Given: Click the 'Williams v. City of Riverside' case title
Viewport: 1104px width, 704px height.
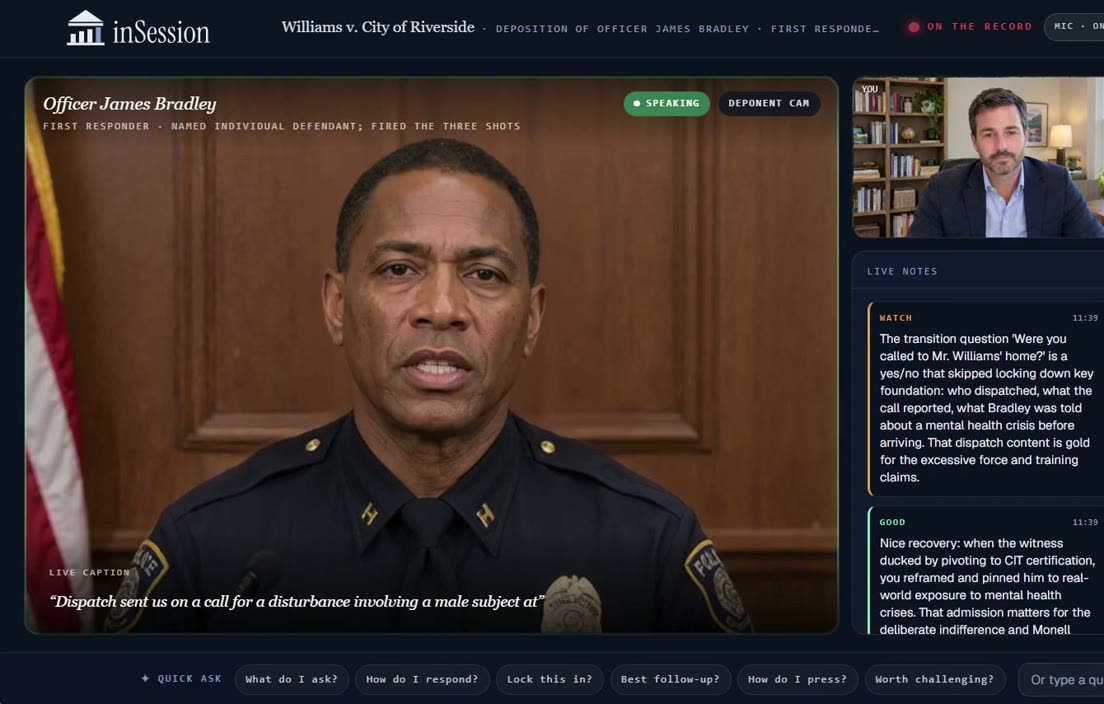Looking at the screenshot, I should coord(378,27).
